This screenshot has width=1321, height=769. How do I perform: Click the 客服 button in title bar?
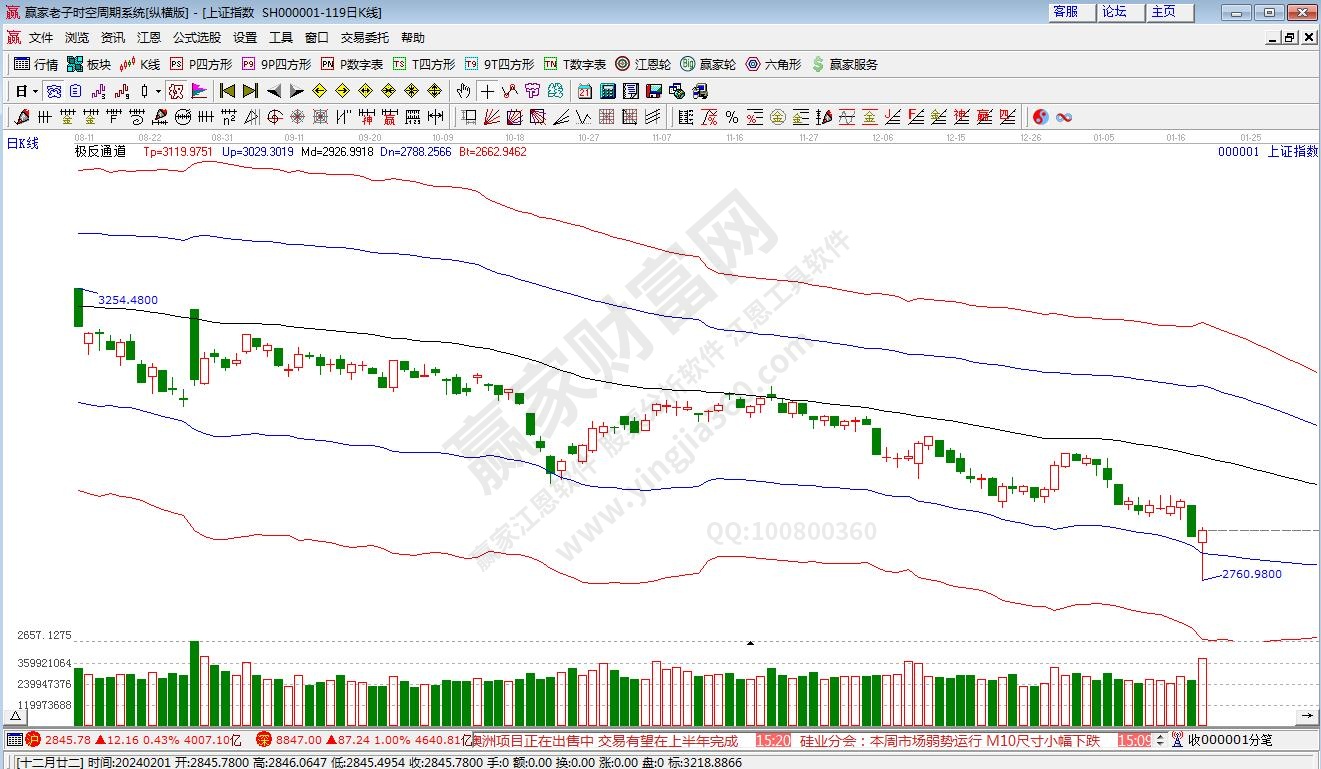pos(1066,12)
